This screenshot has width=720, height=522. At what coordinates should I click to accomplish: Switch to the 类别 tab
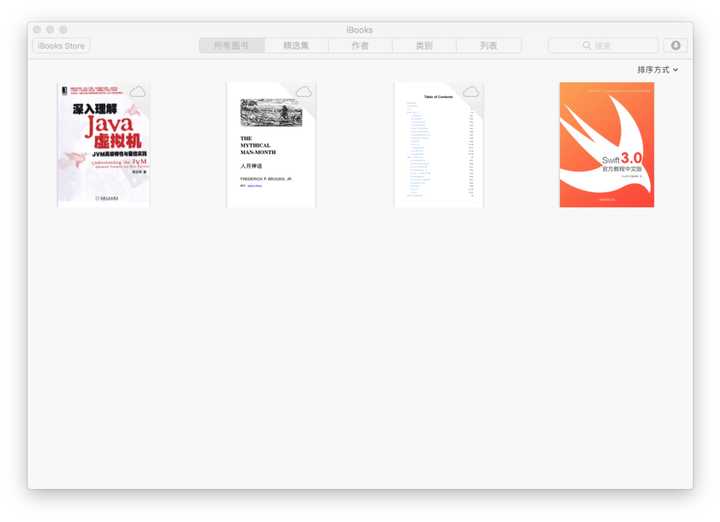[424, 45]
